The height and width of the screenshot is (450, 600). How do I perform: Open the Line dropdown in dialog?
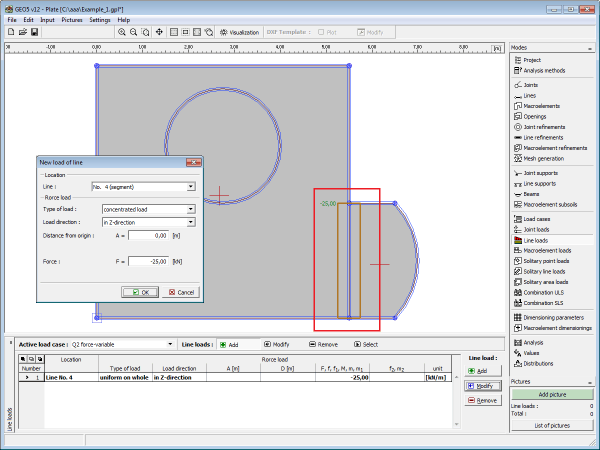point(190,187)
